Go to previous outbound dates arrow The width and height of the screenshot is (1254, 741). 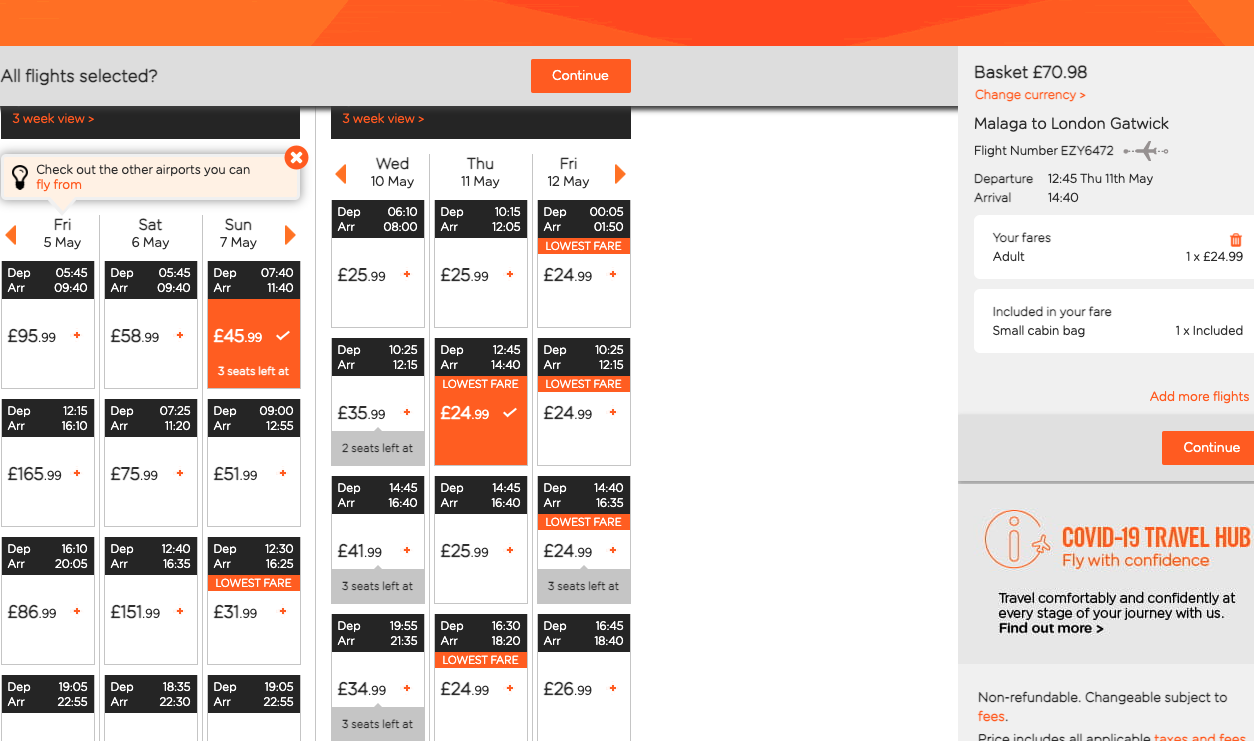tap(11, 235)
